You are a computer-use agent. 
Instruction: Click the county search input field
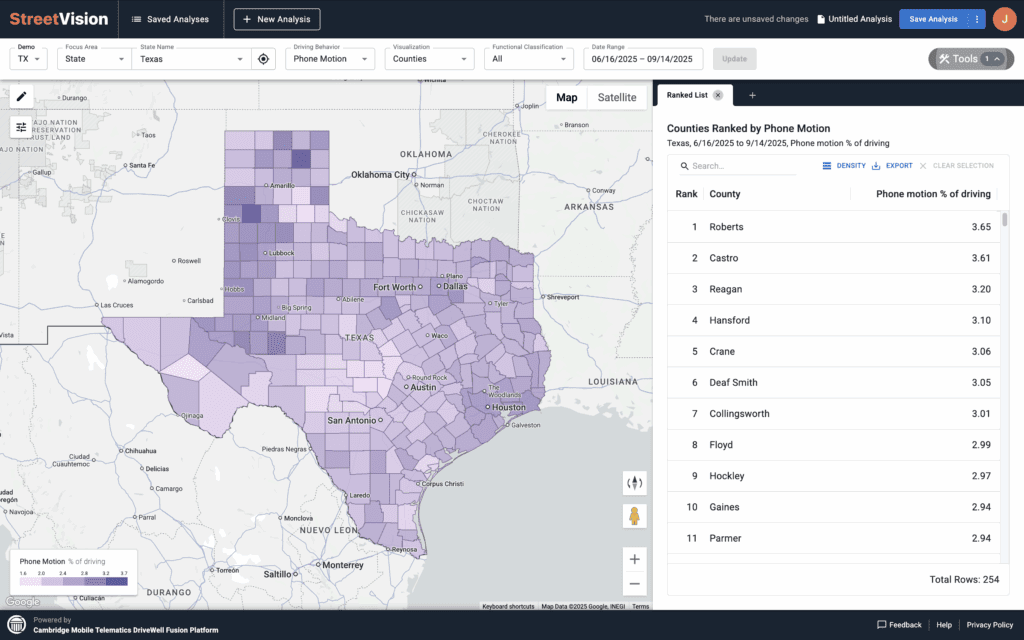742,166
